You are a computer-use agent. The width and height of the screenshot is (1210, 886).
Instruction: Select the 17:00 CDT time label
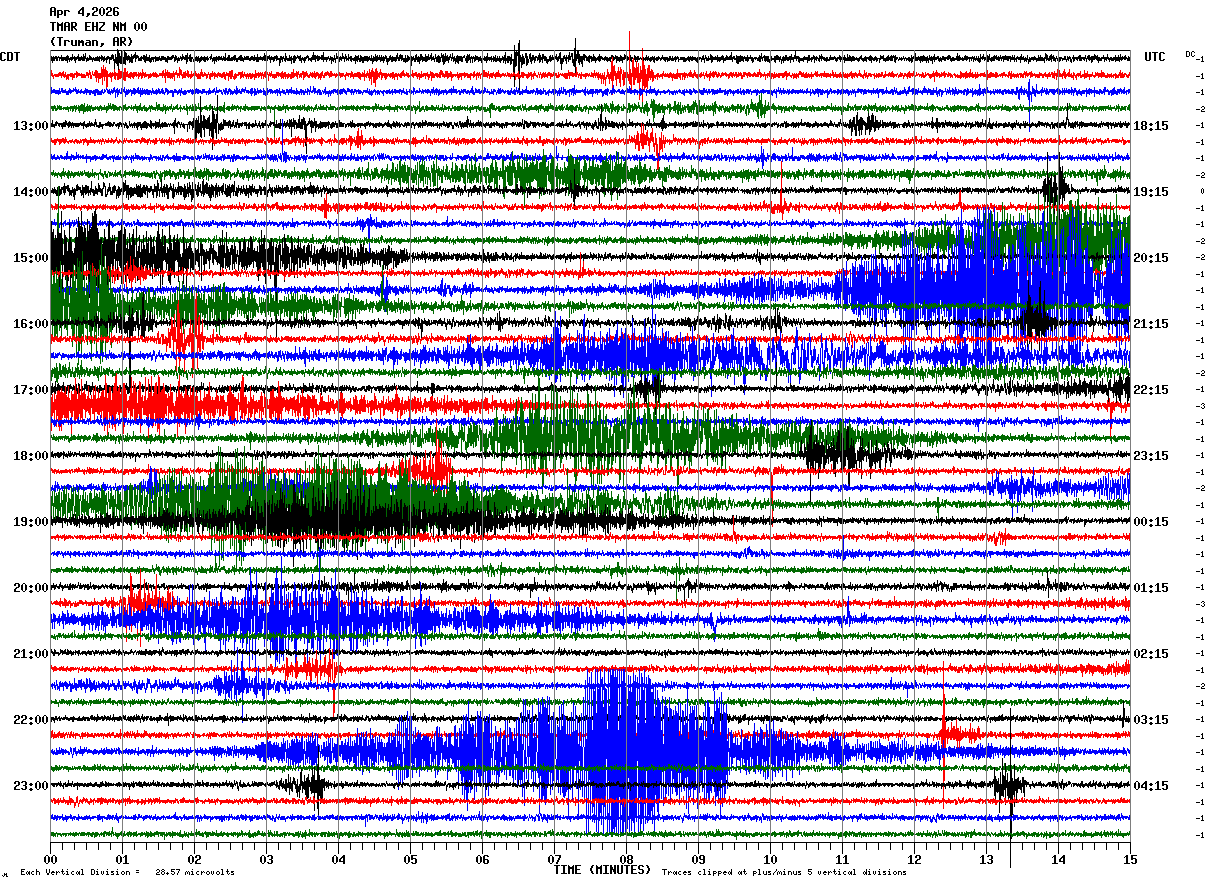click(x=31, y=390)
